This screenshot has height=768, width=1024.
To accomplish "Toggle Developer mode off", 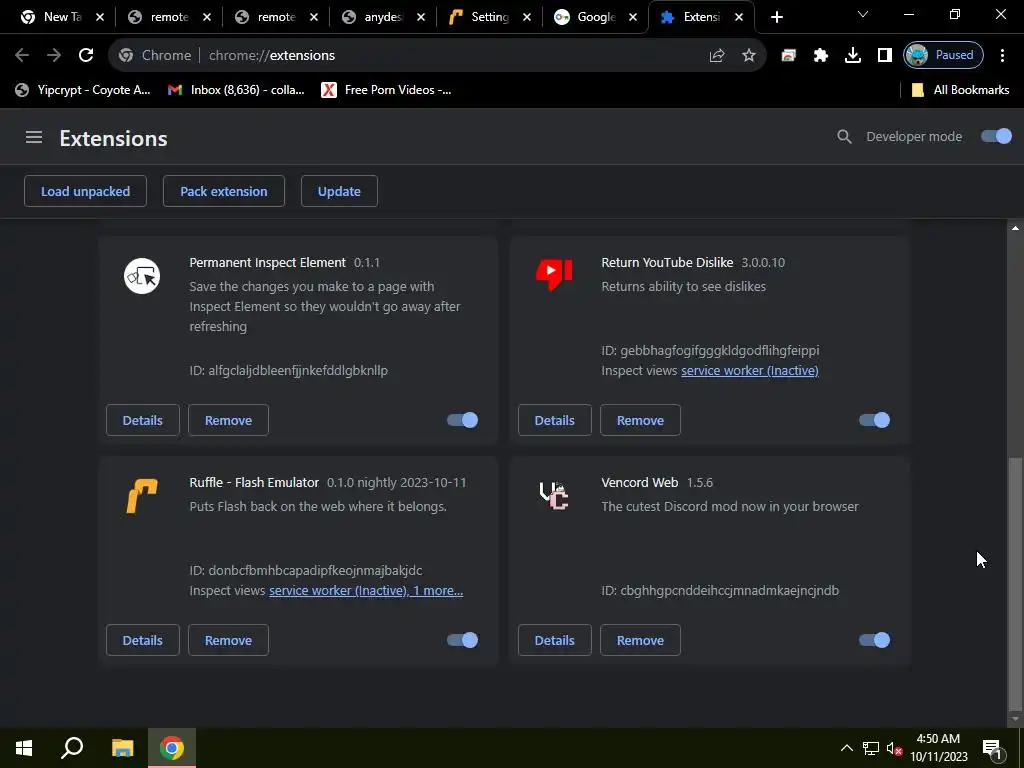I will (996, 136).
